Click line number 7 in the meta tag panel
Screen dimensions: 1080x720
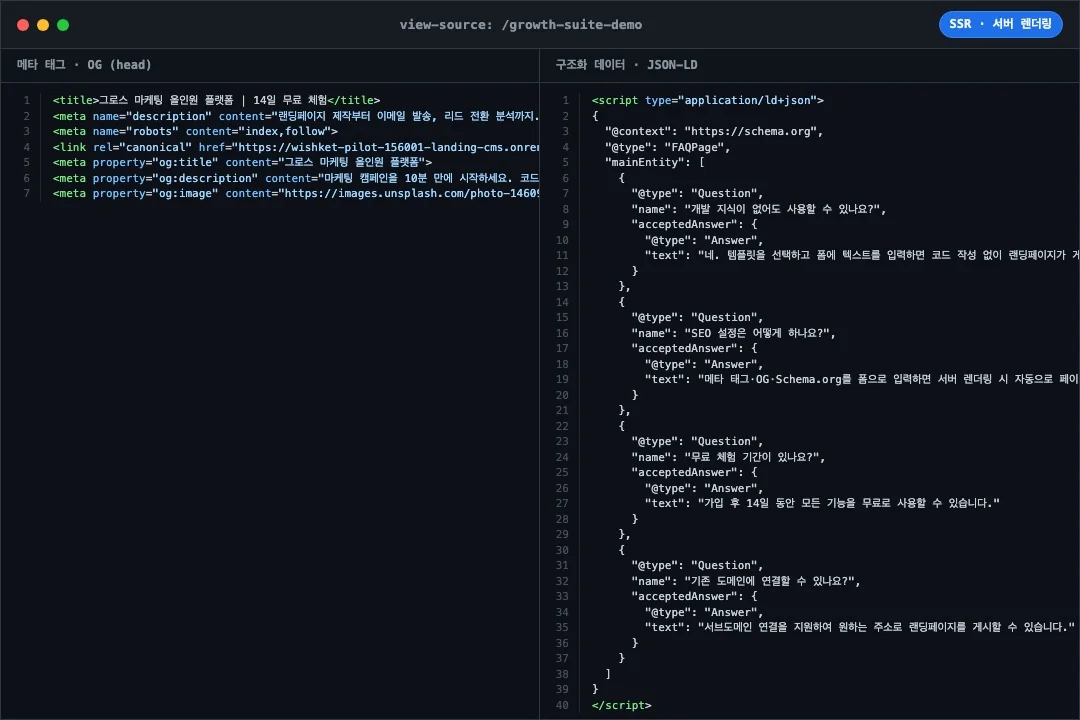click(x=26, y=193)
